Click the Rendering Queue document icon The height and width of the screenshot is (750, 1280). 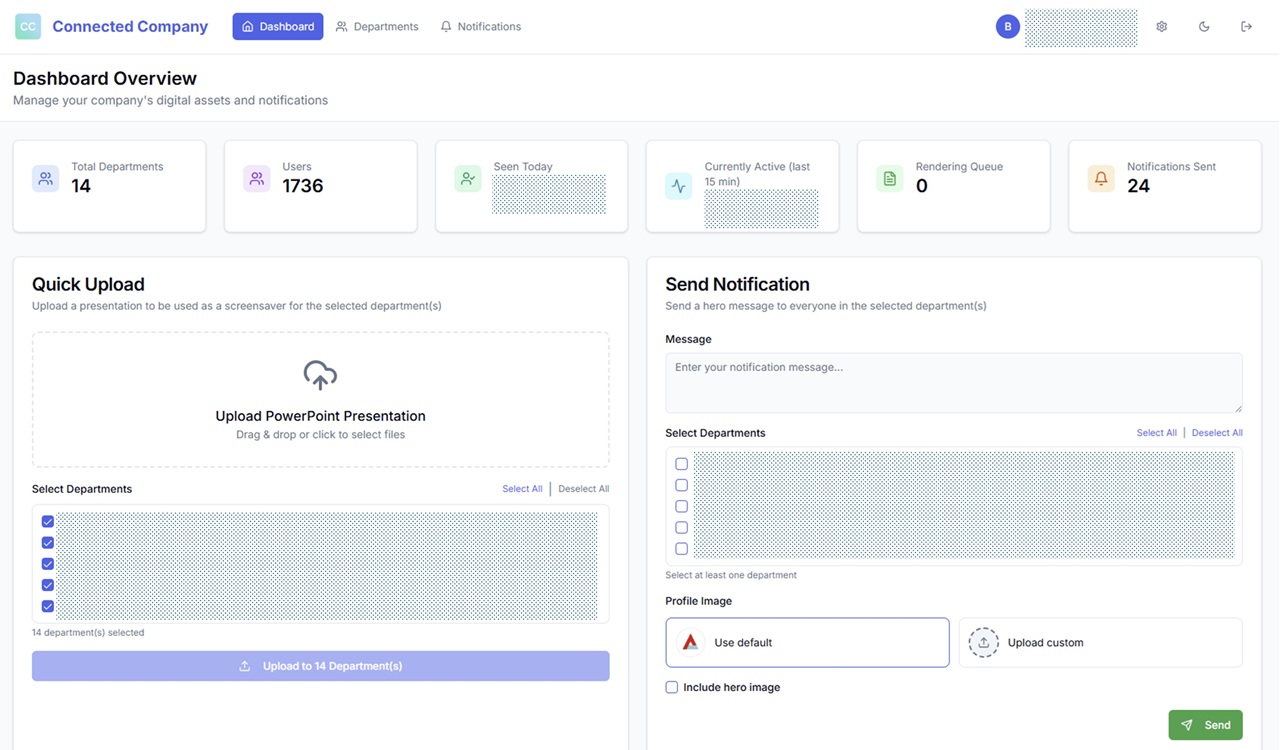tap(889, 179)
